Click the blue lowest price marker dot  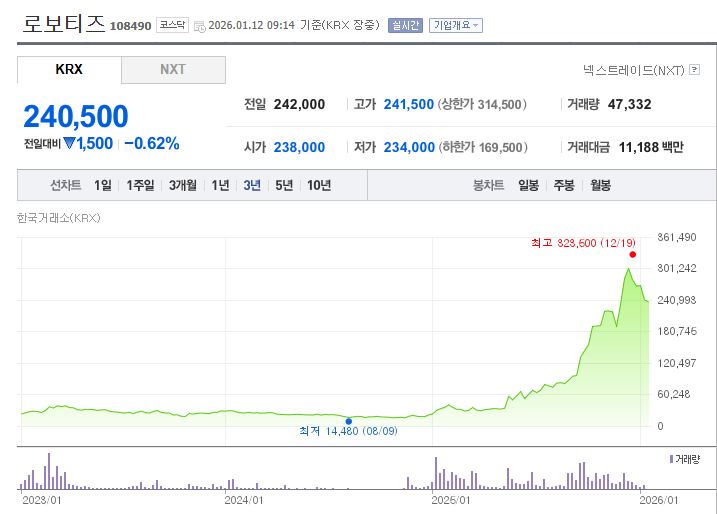point(348,421)
